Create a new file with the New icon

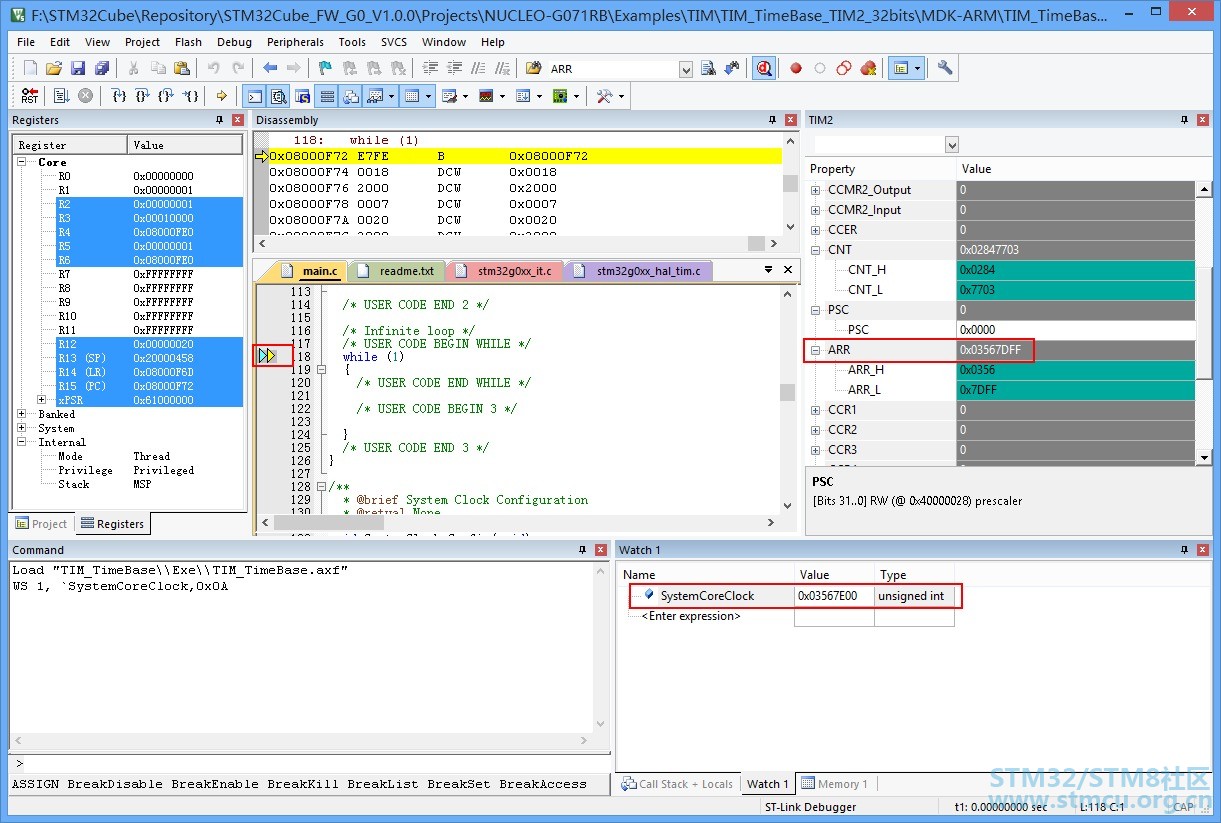click(30, 68)
